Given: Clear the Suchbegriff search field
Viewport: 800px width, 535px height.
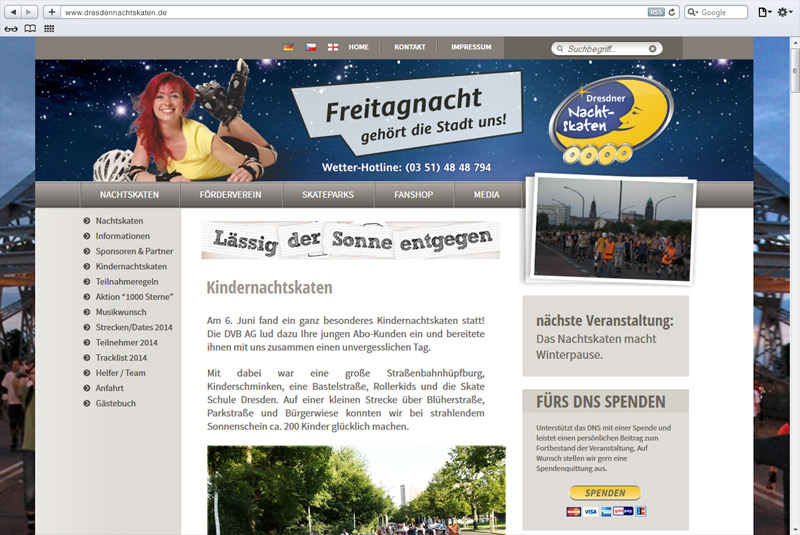Looking at the screenshot, I should click(x=653, y=48).
